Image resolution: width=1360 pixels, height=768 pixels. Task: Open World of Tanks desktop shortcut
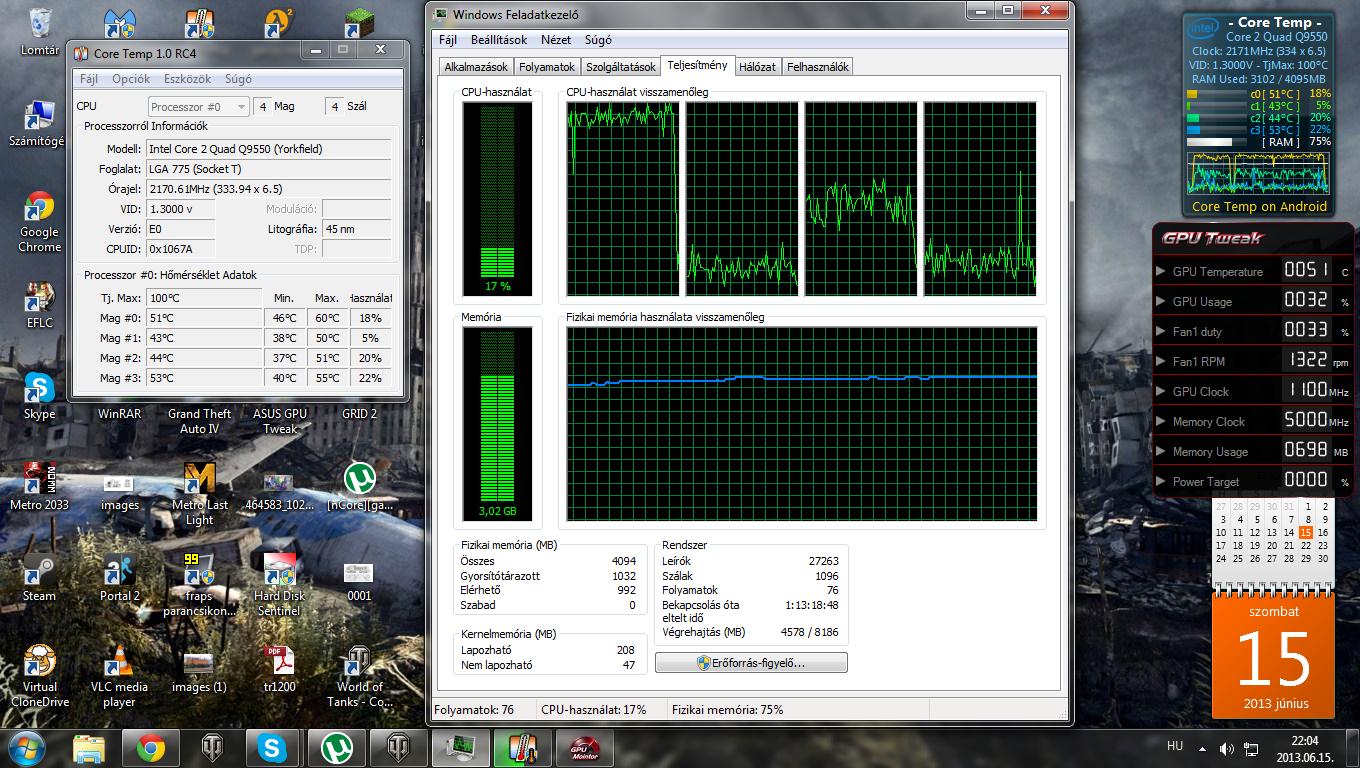tap(360, 677)
